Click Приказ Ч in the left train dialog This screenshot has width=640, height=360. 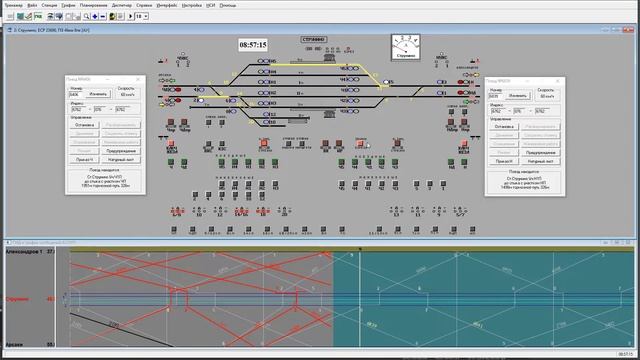point(84,160)
